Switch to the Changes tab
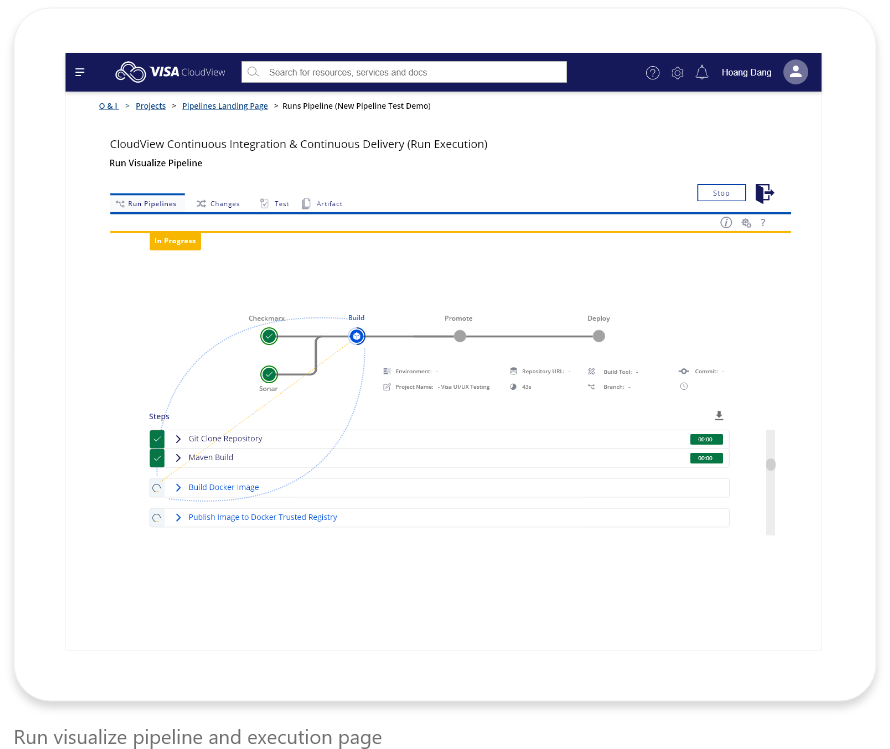This screenshot has width=890, height=749. [218, 203]
